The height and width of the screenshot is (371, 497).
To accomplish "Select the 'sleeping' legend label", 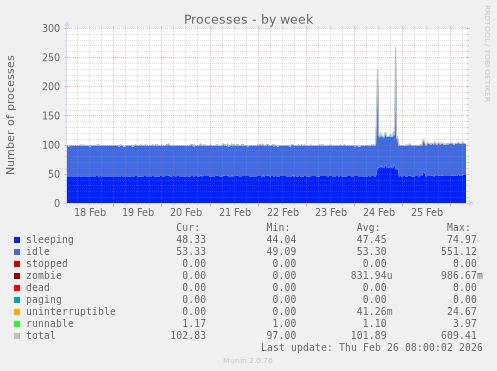I will (50, 240).
